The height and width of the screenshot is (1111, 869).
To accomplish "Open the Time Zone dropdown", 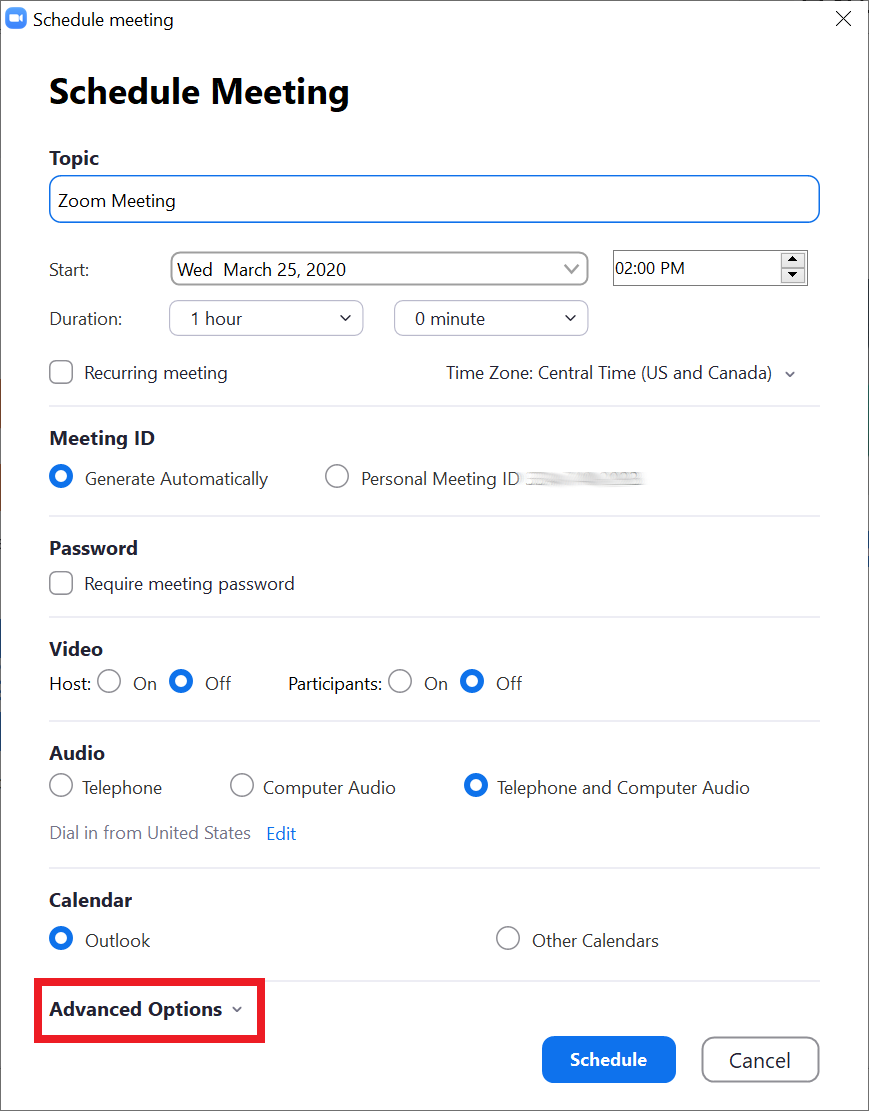I will pos(620,373).
